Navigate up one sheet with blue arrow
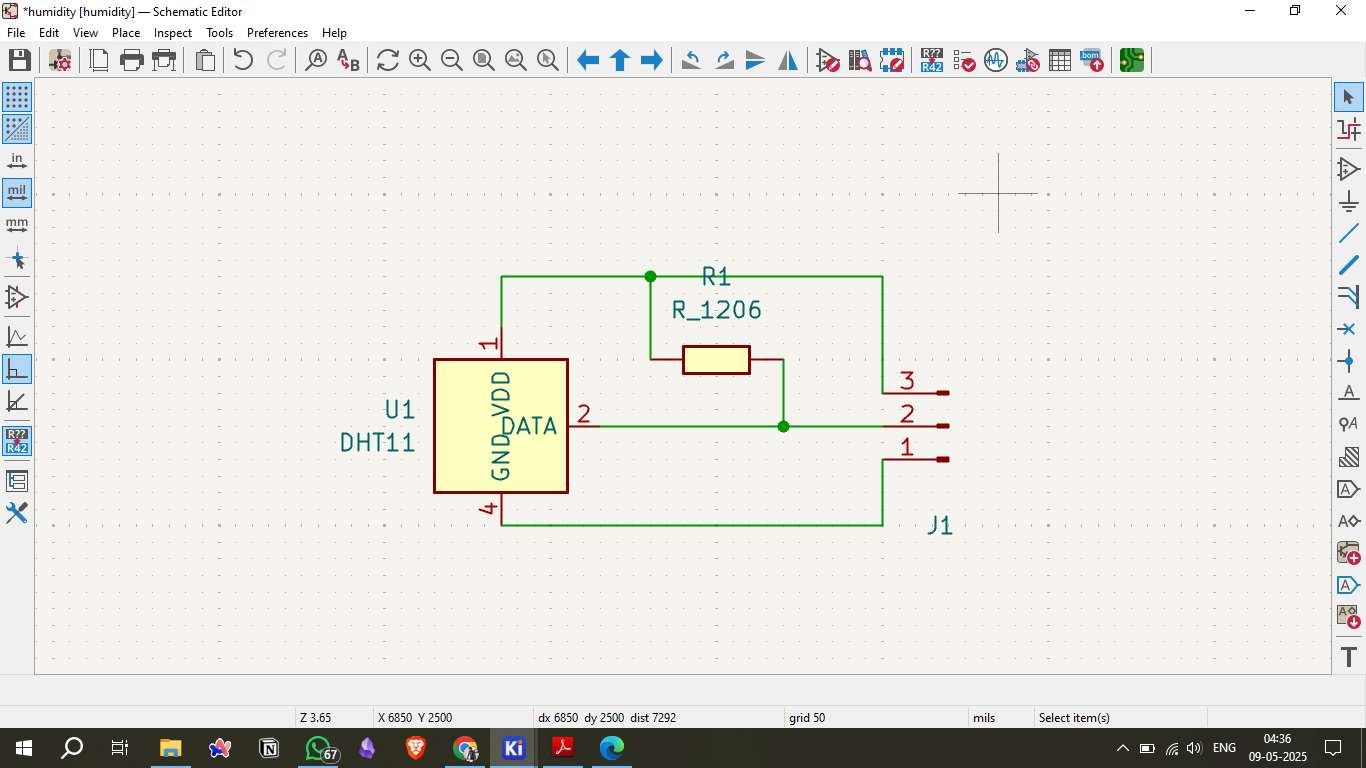Image resolution: width=1366 pixels, height=768 pixels. click(x=620, y=60)
